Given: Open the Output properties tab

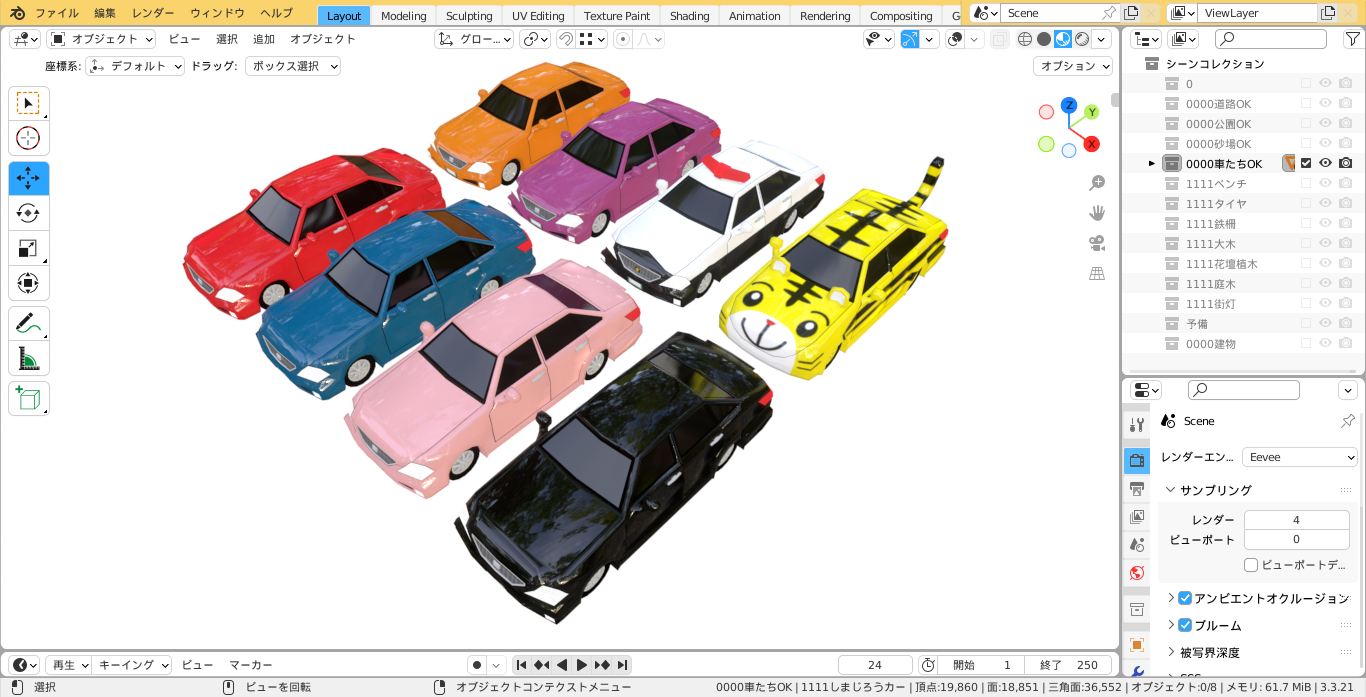Looking at the screenshot, I should point(1137,489).
